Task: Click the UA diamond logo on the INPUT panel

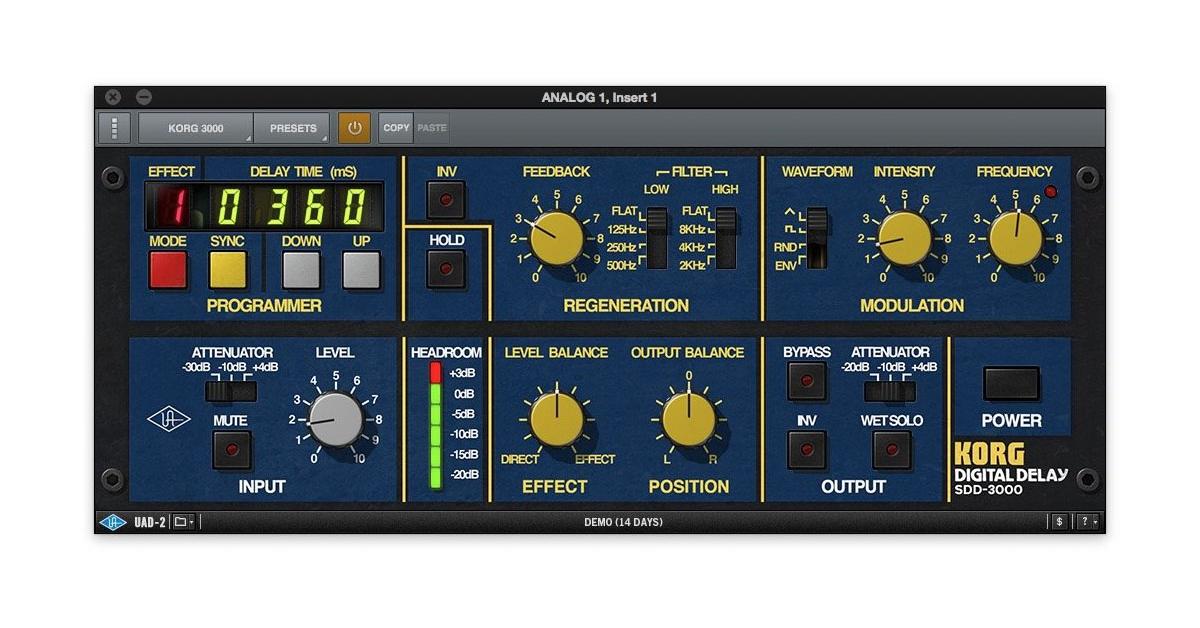Action: (x=170, y=420)
